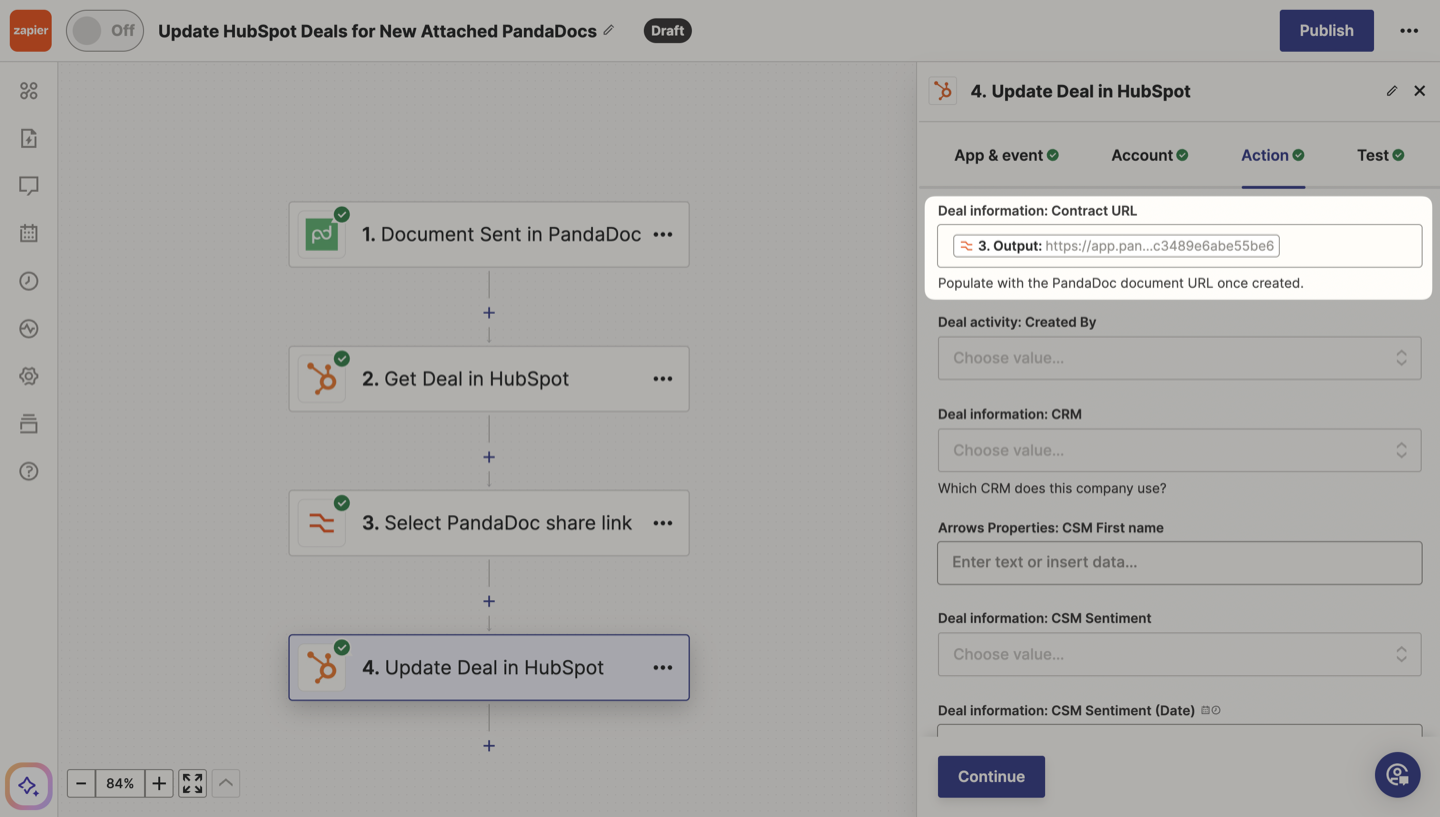The image size is (1440, 817).
Task: Open Zap settings gear icon in sidebar
Action: 29,376
